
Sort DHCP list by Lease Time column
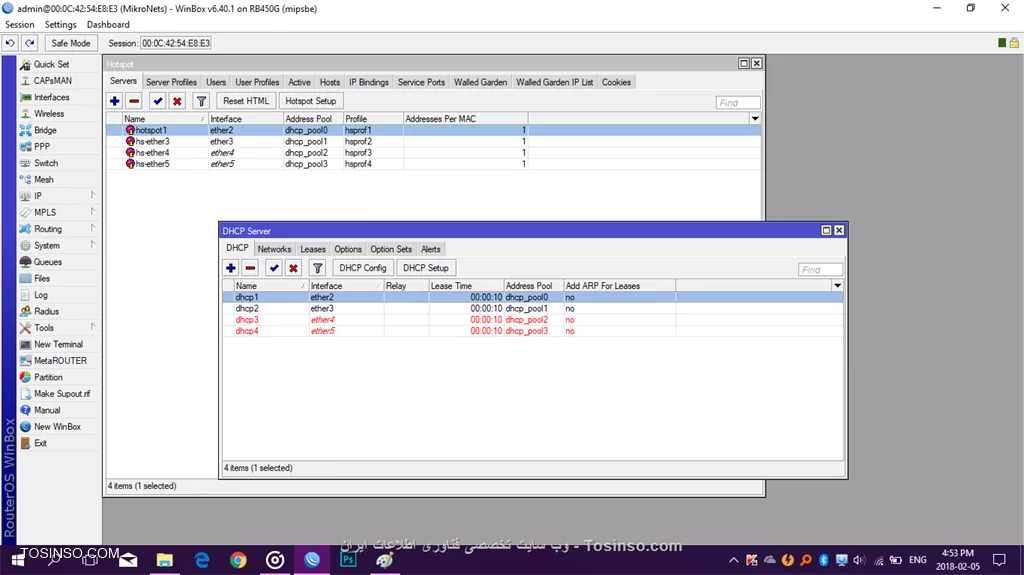466,286
